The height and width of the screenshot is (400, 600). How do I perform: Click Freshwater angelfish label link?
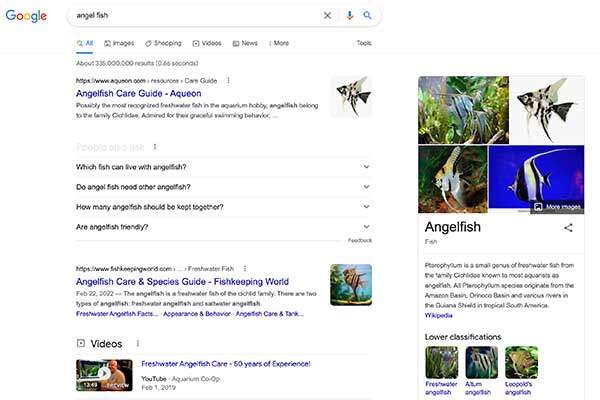tap(441, 388)
